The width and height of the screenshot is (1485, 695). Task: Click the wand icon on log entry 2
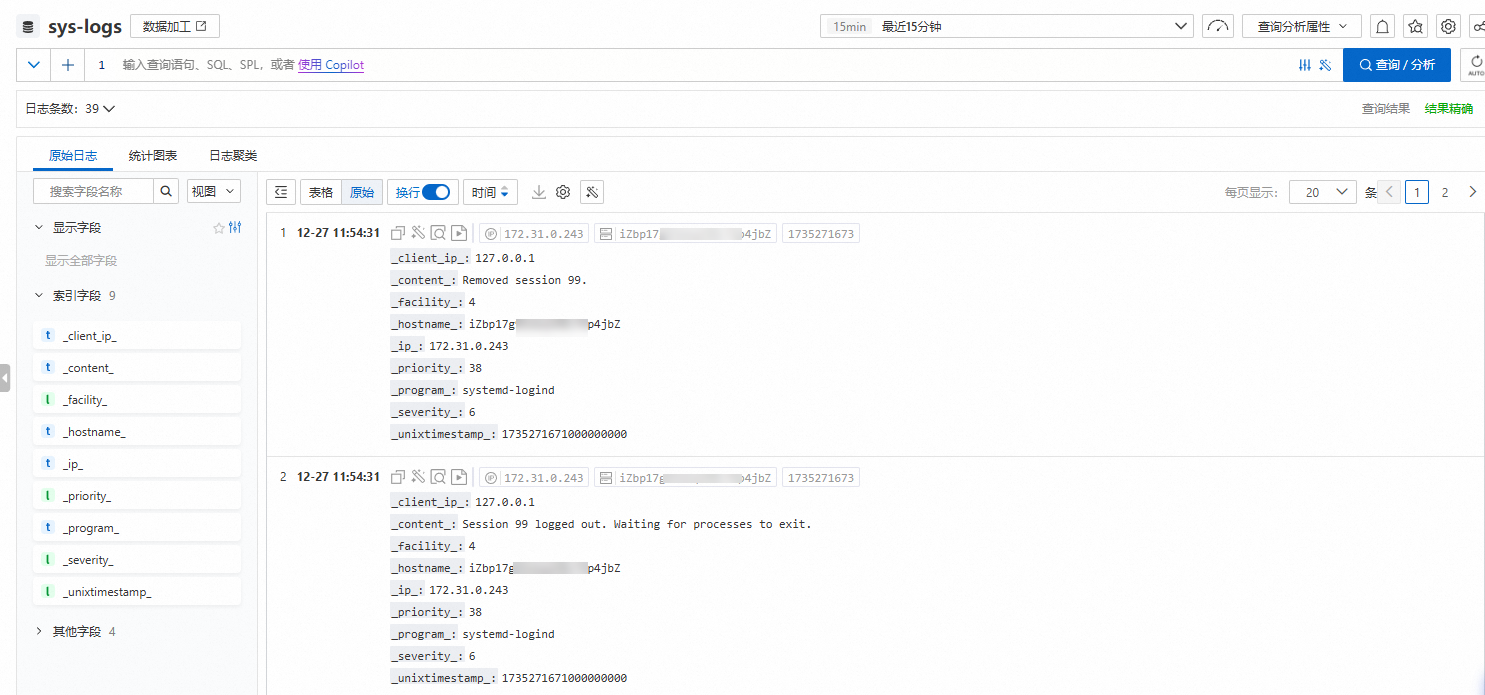[x=418, y=477]
